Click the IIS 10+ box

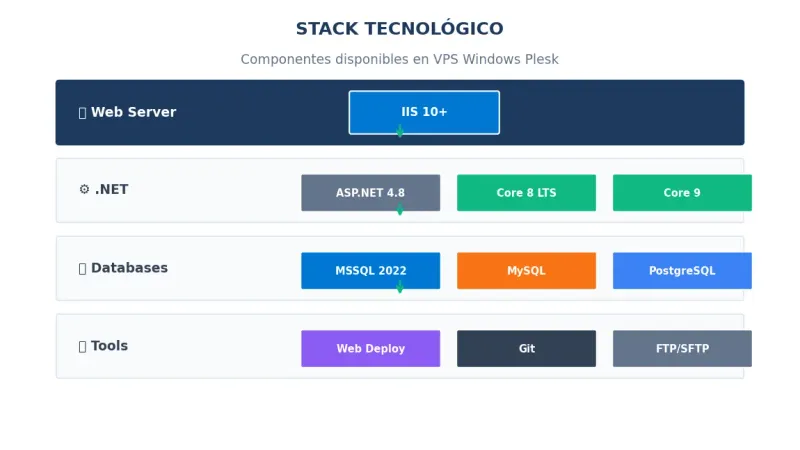click(424, 112)
